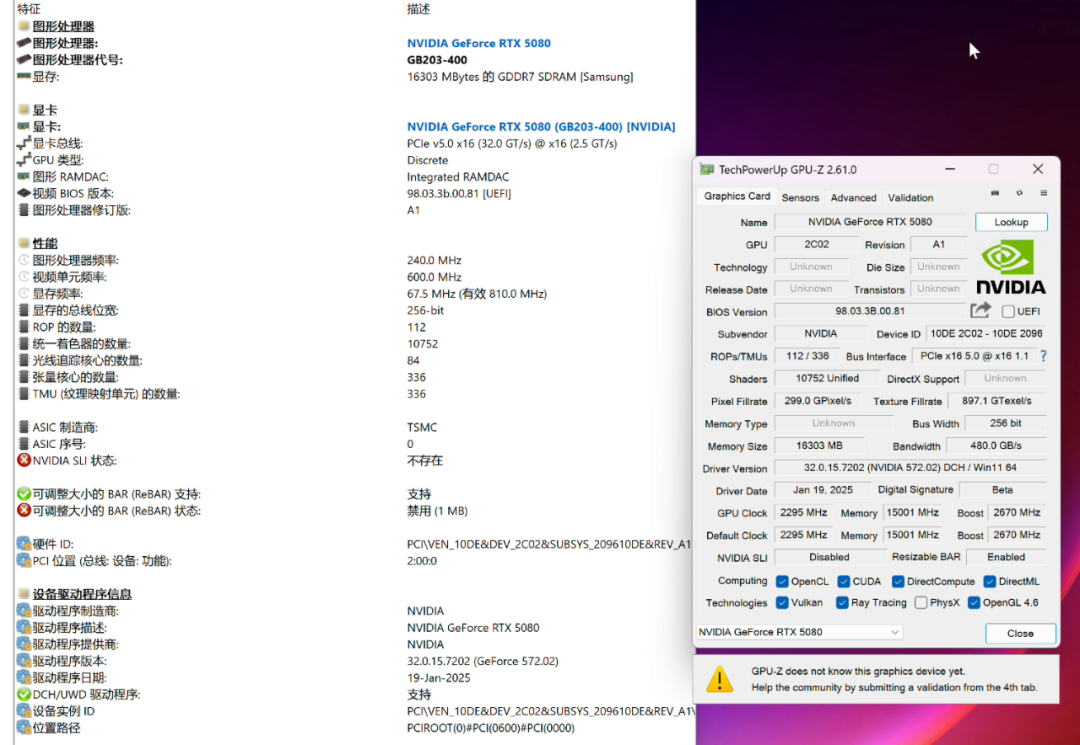This screenshot has height=745, width=1080.
Task: Click the clock icon beside 图形处理器频率
Action: 23,260
